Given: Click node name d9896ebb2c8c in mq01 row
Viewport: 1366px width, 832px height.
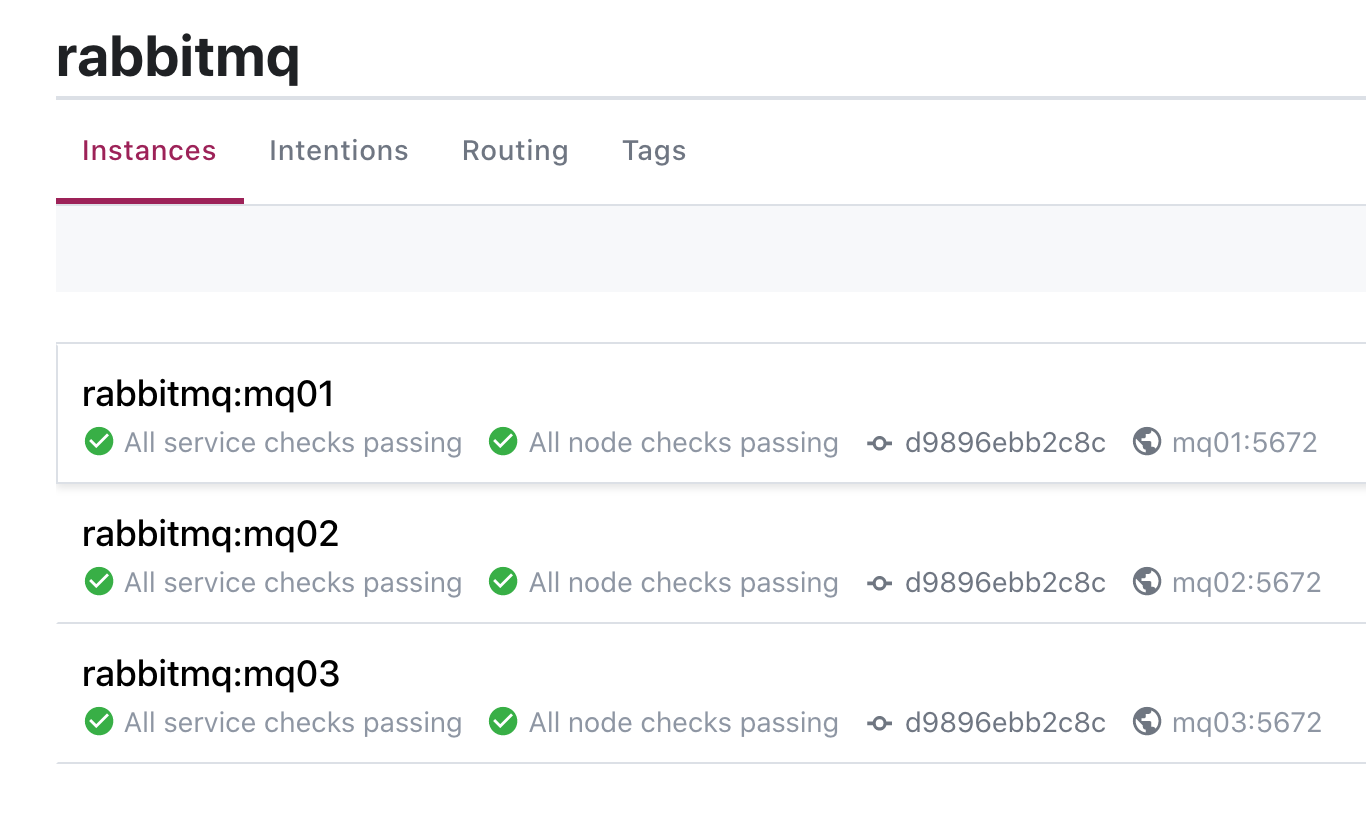Looking at the screenshot, I should coord(1005,442).
